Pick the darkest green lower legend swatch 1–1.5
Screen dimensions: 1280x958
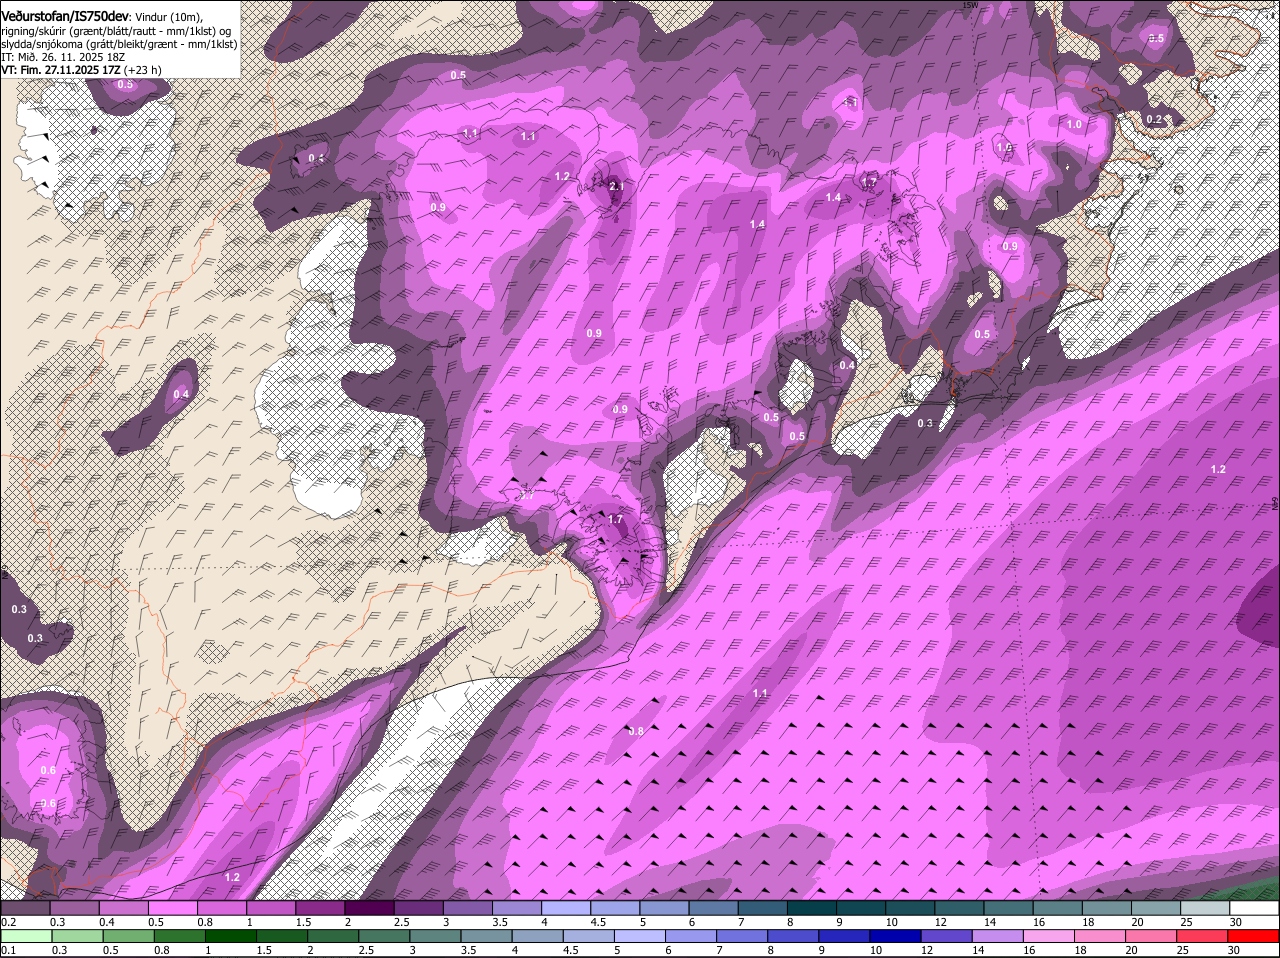(x=231, y=937)
